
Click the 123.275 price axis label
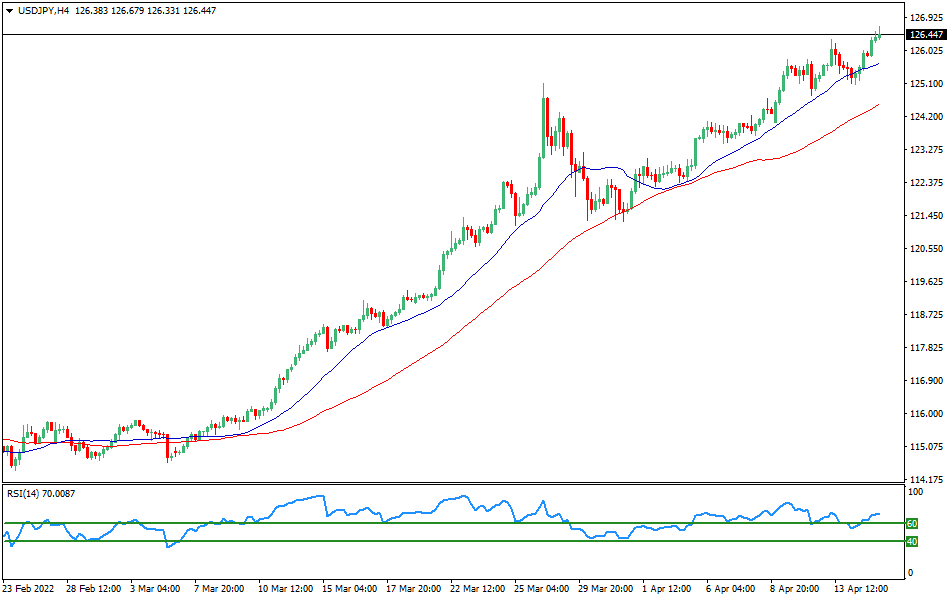(927, 150)
